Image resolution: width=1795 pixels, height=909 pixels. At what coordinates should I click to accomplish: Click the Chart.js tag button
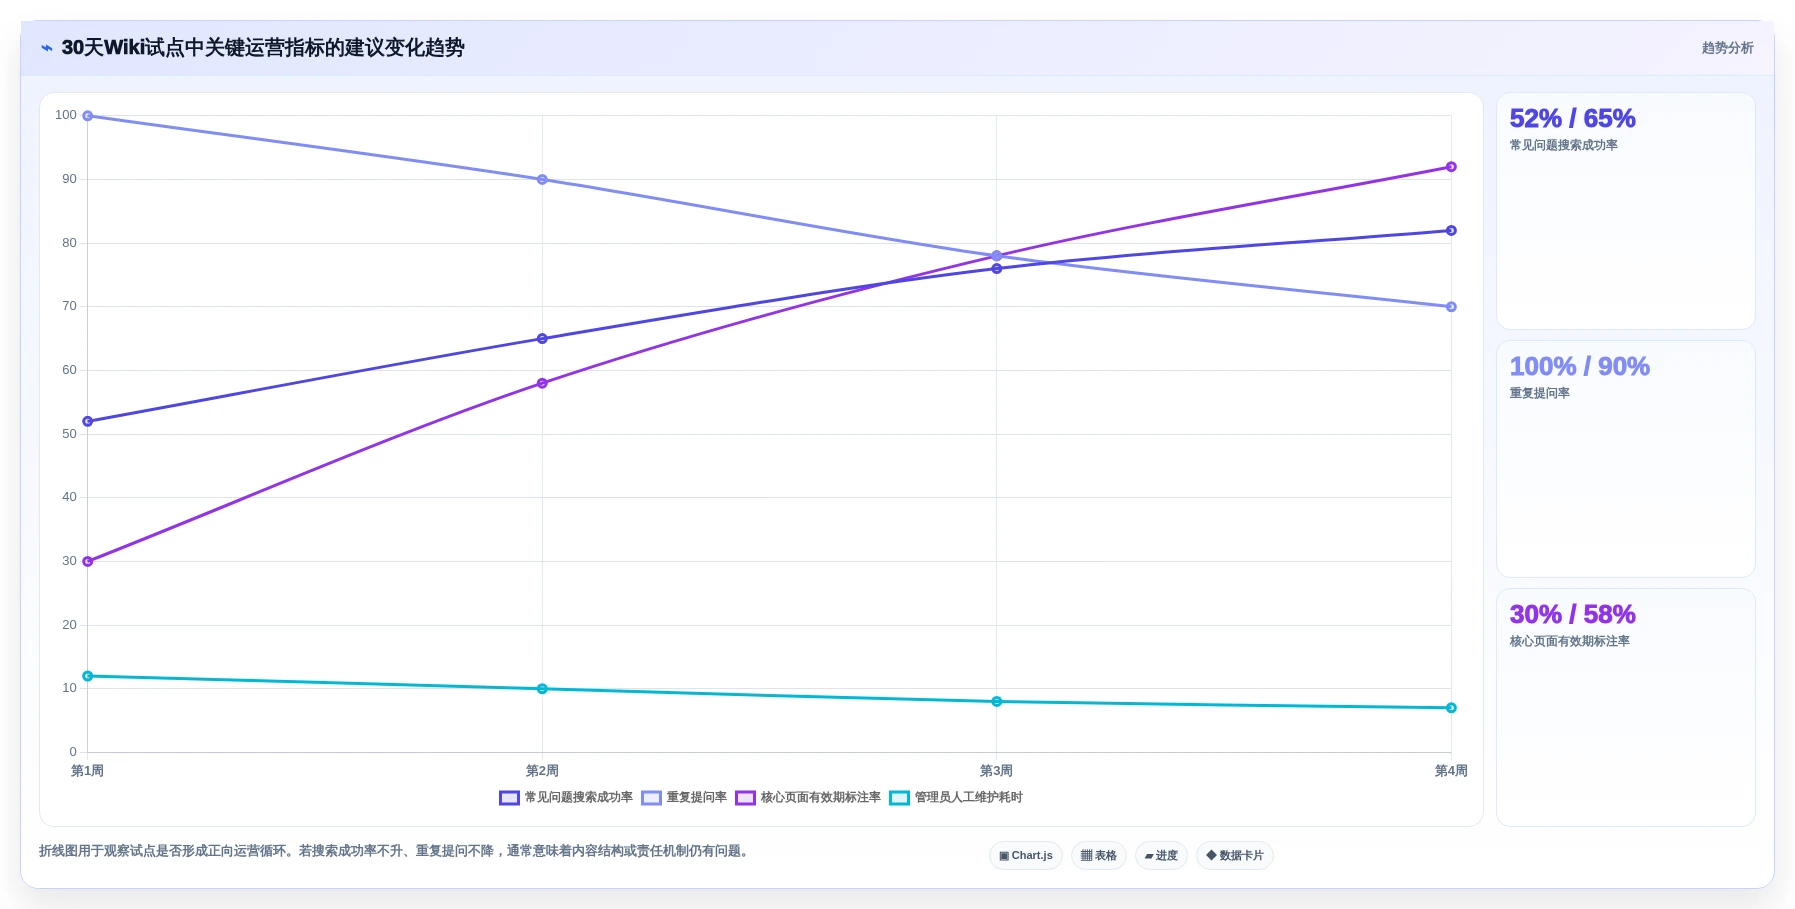tap(1026, 856)
